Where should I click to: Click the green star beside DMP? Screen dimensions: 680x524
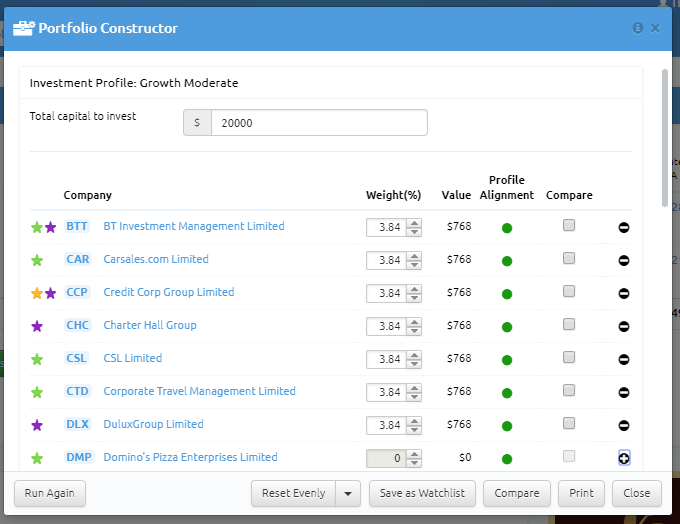37,458
